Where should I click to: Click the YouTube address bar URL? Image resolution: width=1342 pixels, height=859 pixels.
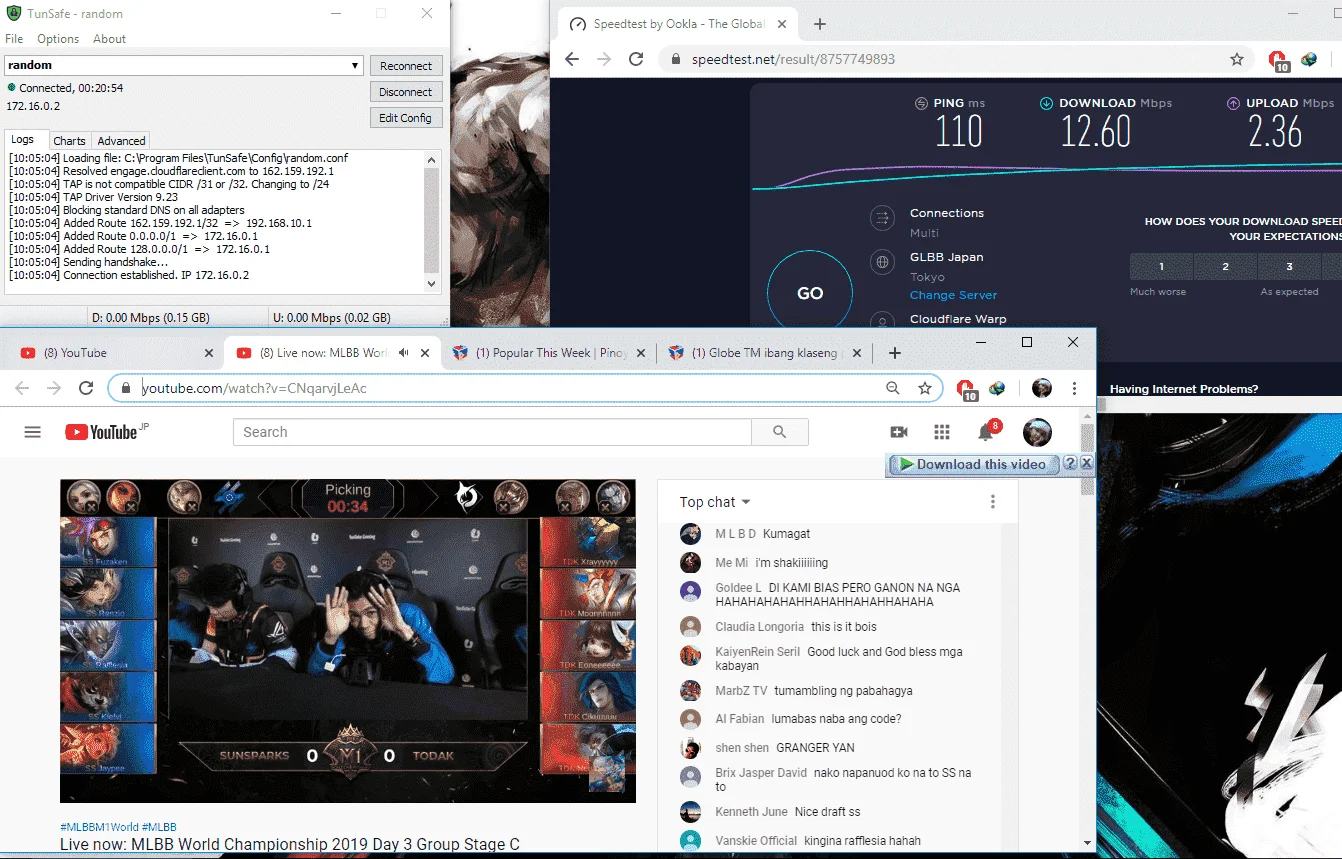[x=254, y=388]
